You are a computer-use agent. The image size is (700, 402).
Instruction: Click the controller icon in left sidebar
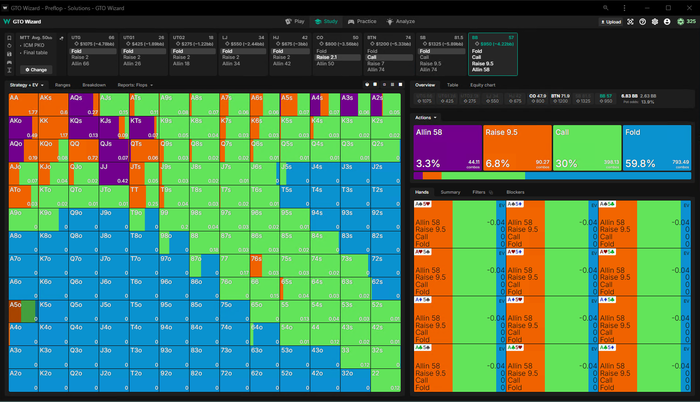coord(9,62)
